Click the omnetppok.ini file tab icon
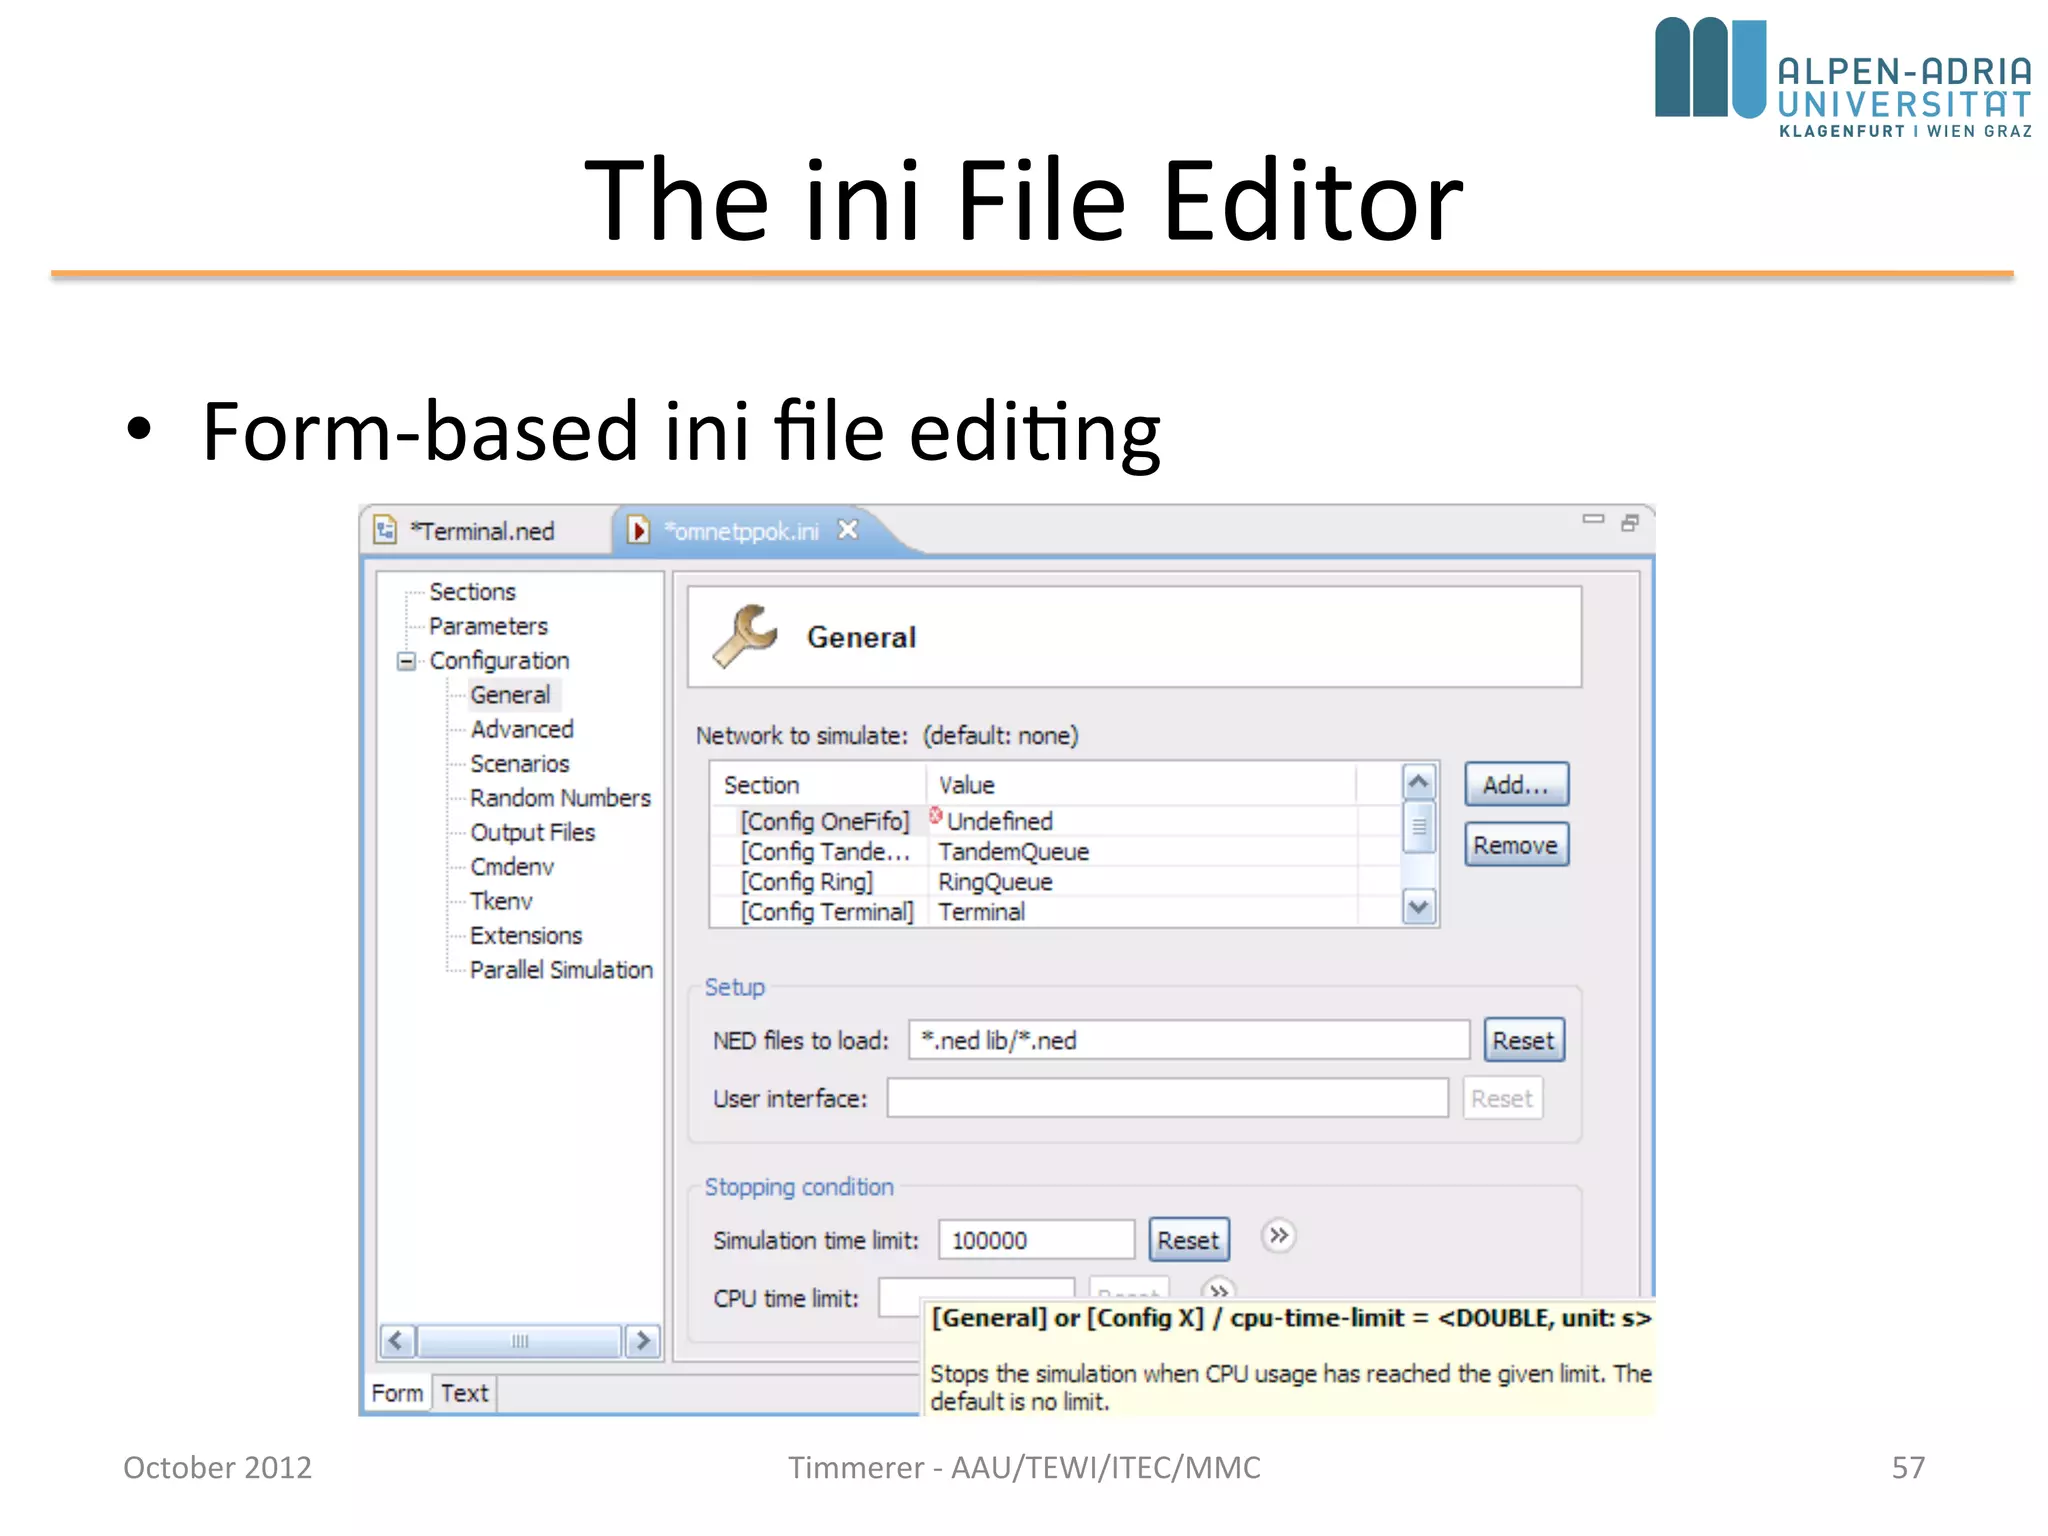 (638, 530)
